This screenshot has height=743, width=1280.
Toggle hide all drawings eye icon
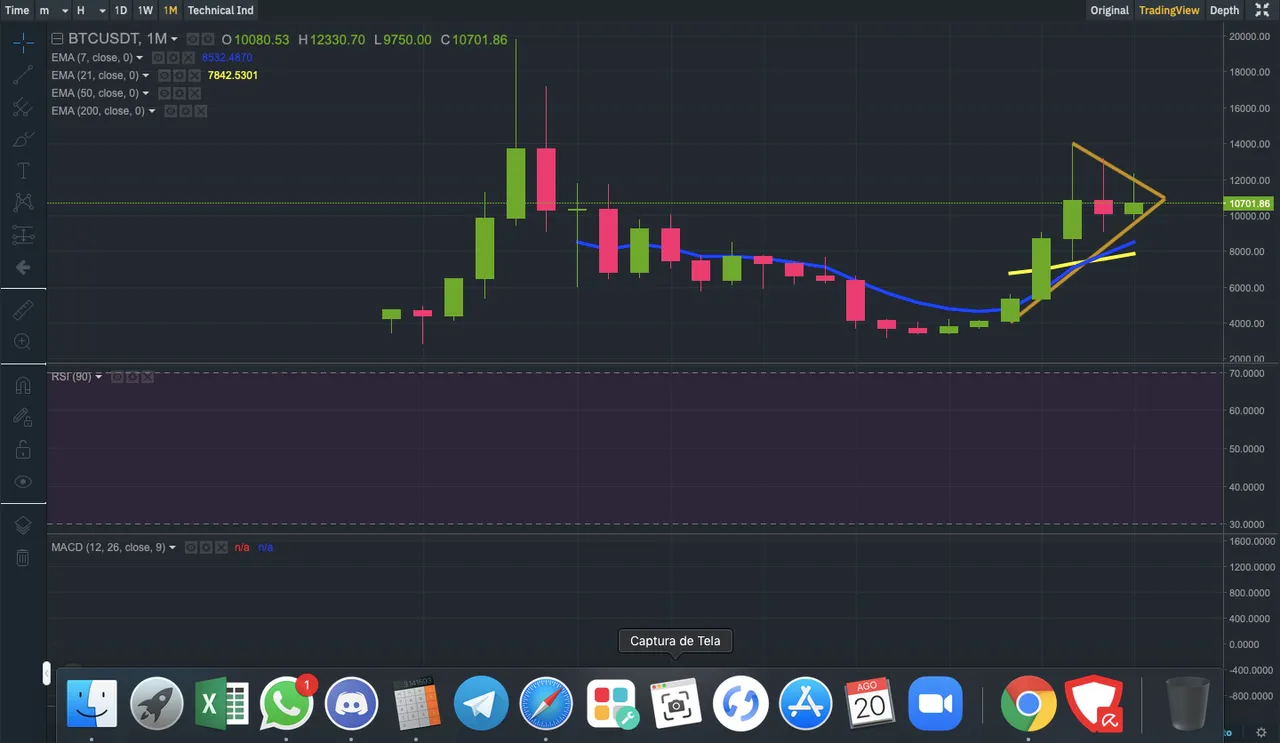pyautogui.click(x=23, y=482)
